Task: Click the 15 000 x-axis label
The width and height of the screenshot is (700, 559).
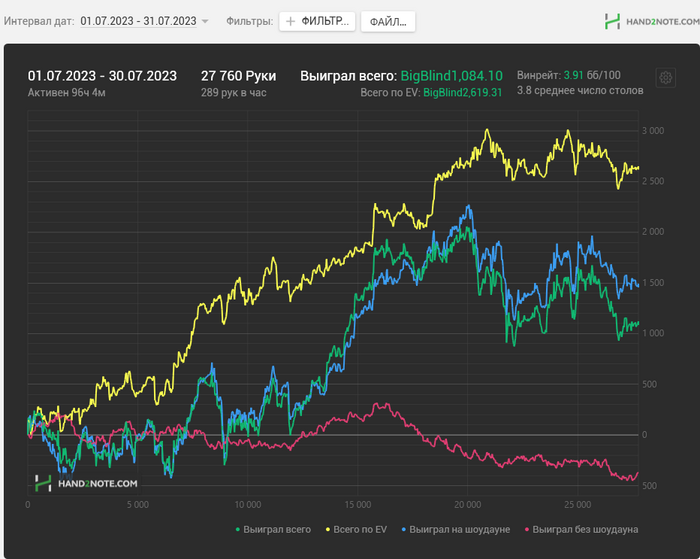Action: (x=358, y=505)
